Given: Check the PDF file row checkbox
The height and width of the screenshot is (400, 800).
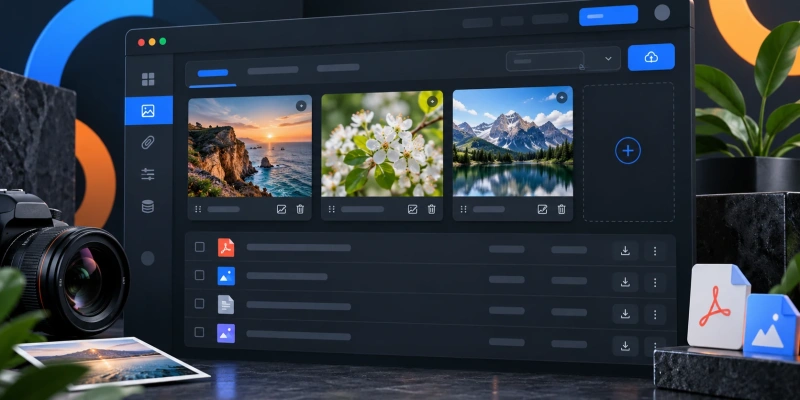Looking at the screenshot, I should [x=199, y=247].
